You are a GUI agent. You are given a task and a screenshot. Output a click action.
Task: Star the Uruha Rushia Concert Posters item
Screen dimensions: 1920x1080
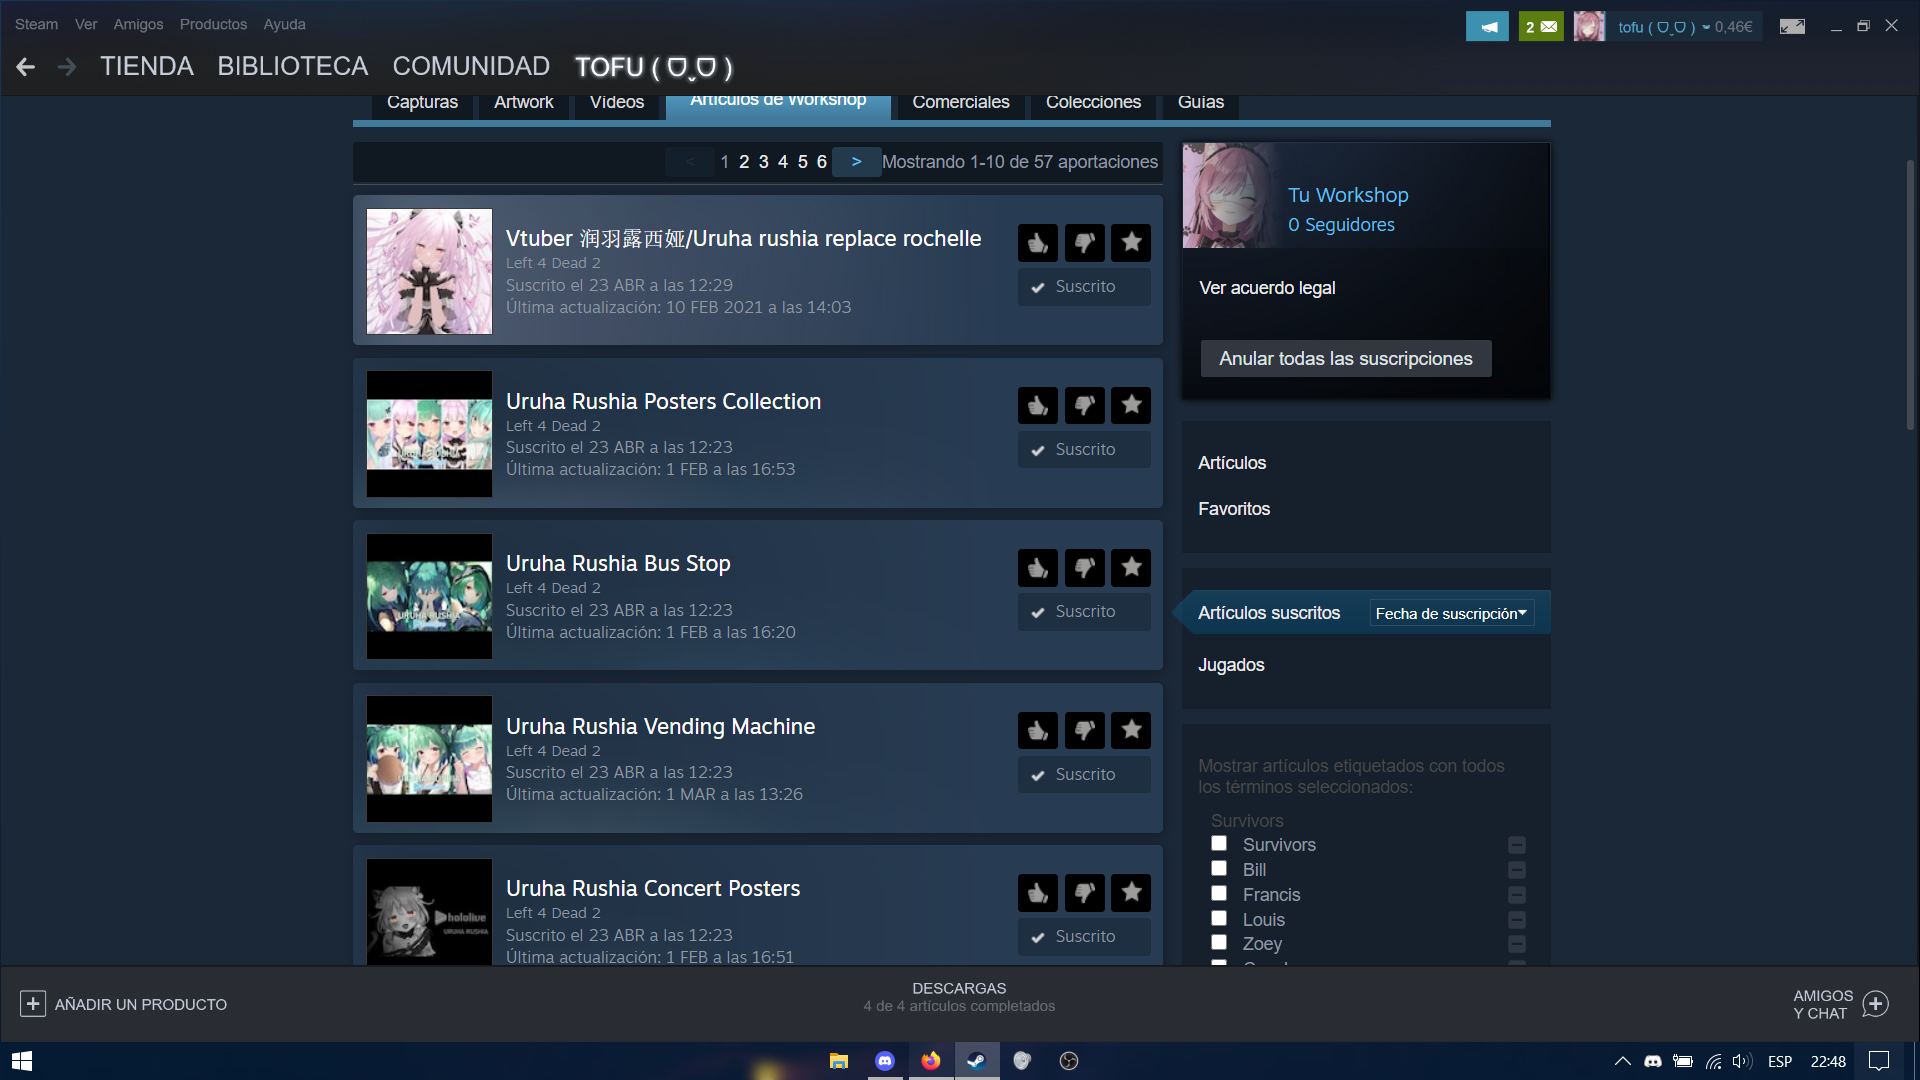coord(1131,893)
